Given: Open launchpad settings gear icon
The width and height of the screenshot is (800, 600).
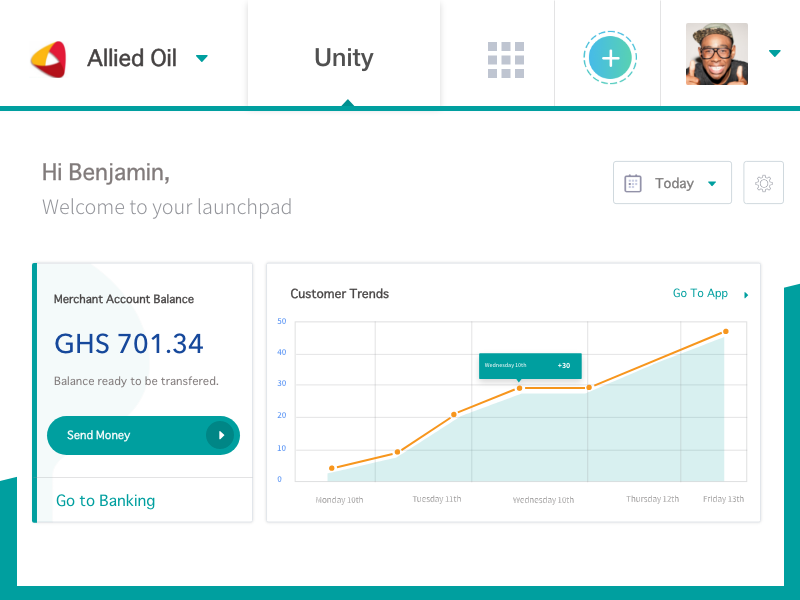Looking at the screenshot, I should click(763, 183).
